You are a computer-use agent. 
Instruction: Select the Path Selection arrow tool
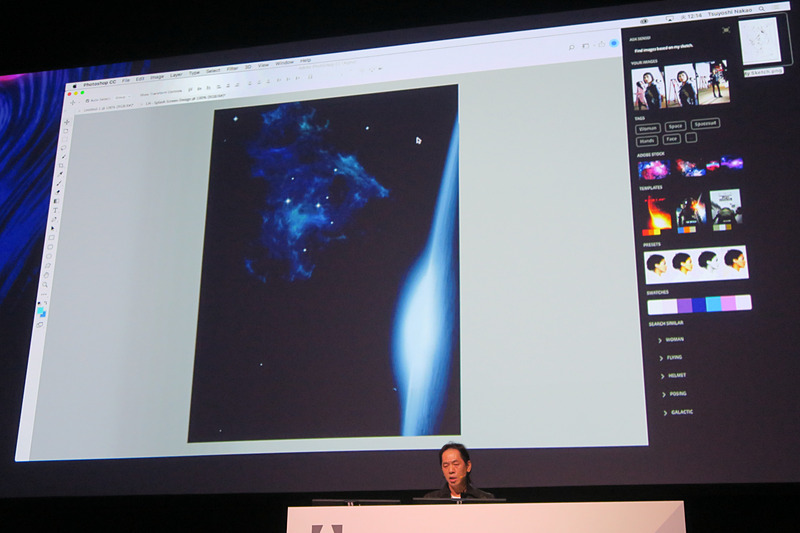[53, 228]
